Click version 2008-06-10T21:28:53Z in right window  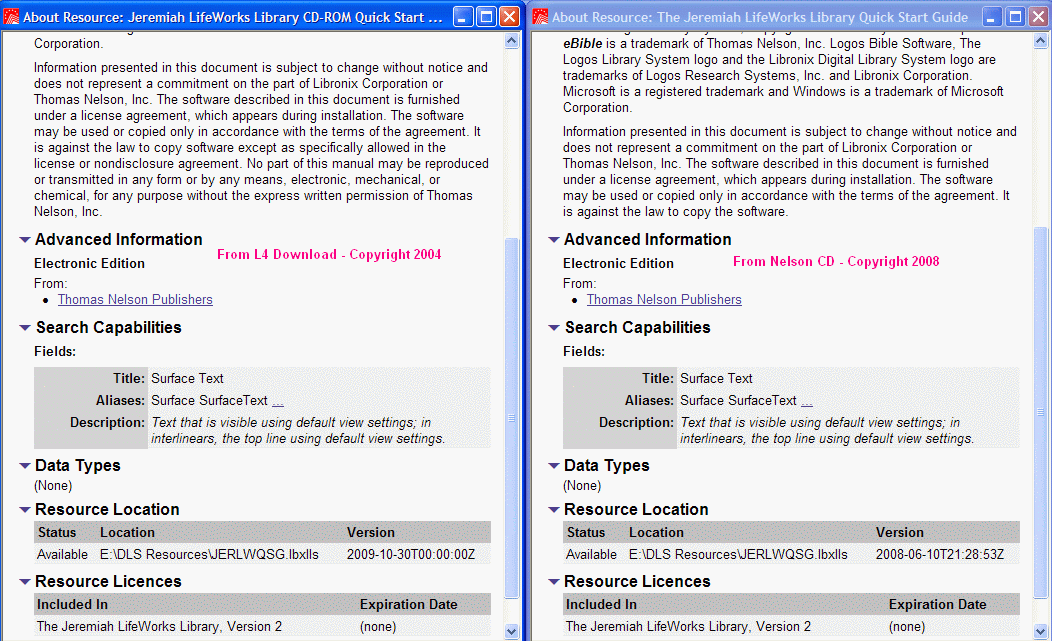pyautogui.click(x=940, y=554)
